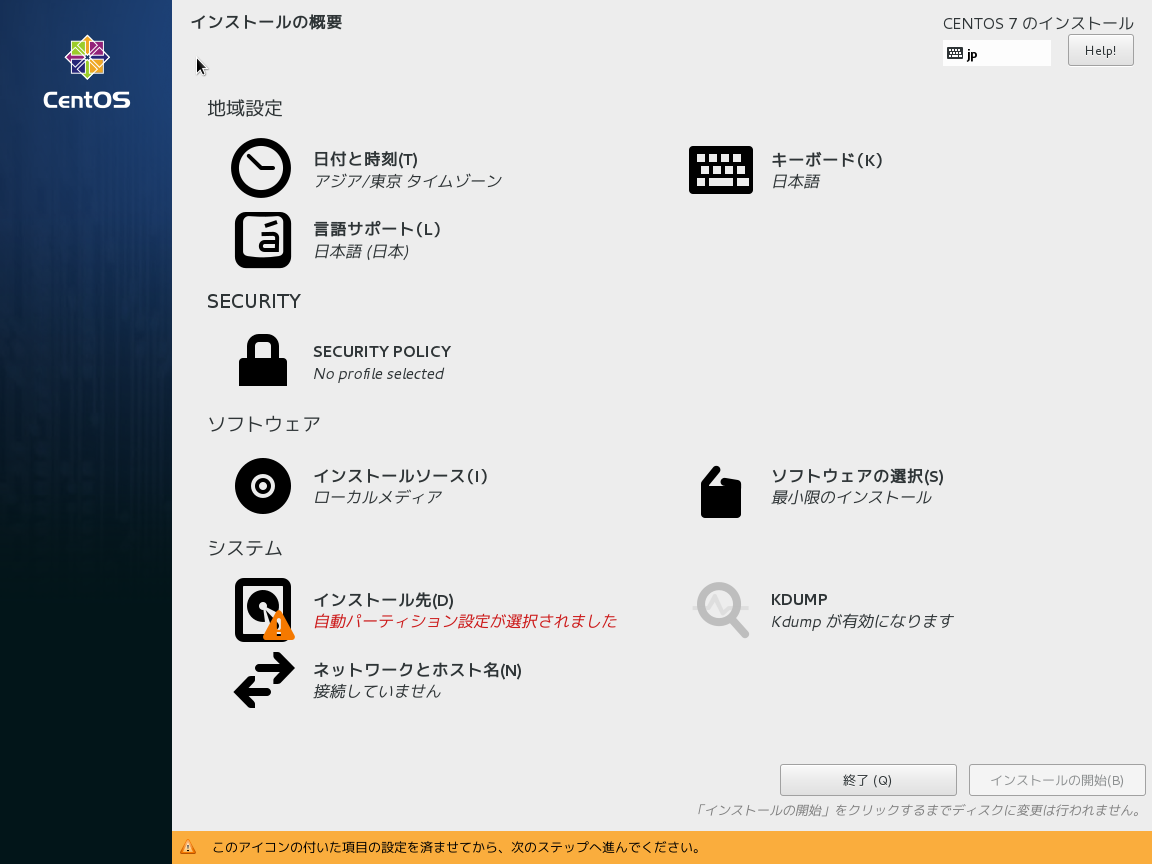Click the disk-change notice under the buttons

[x=918, y=810]
